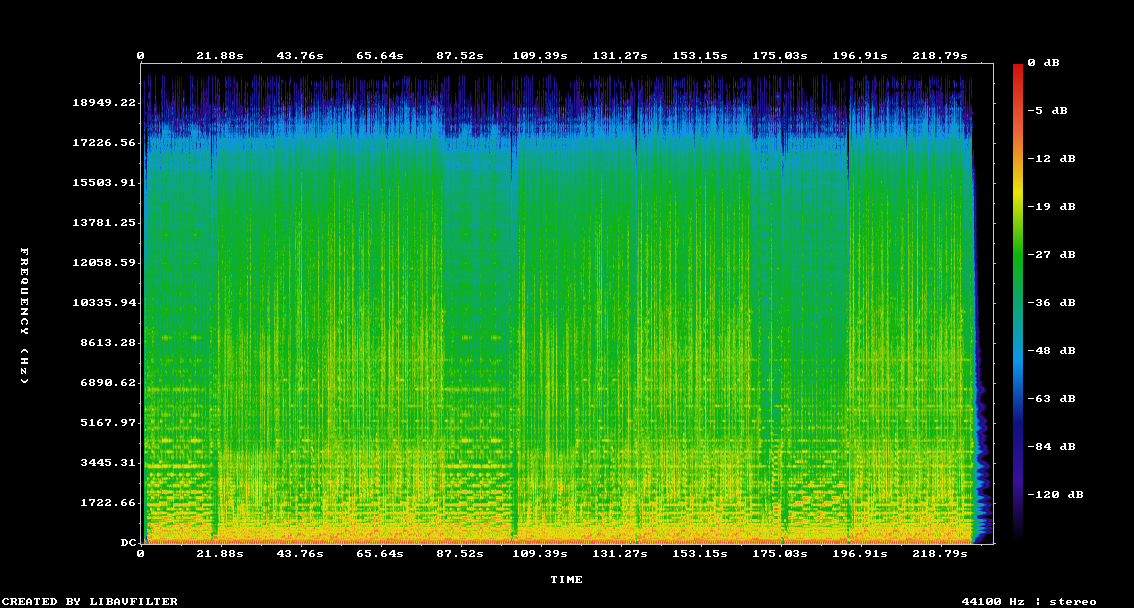Select the -48 dB legend label
The height and width of the screenshot is (608, 1134).
click(1054, 350)
